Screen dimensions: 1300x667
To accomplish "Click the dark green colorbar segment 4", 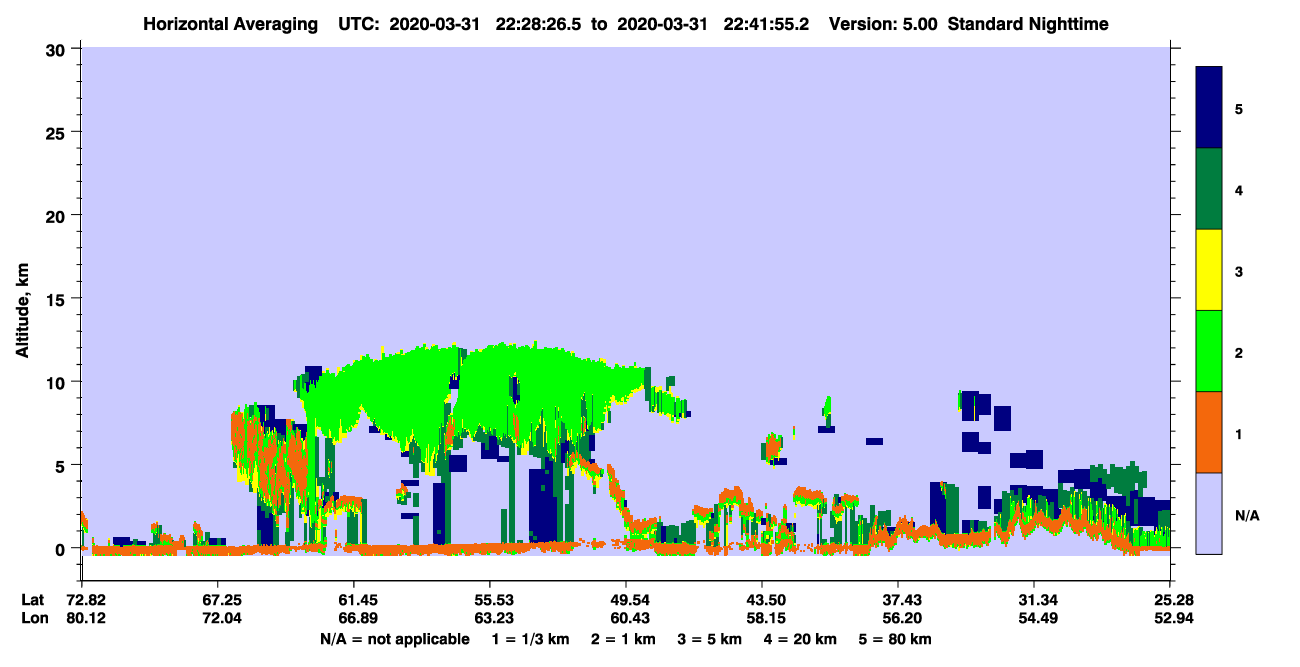I will [1209, 189].
